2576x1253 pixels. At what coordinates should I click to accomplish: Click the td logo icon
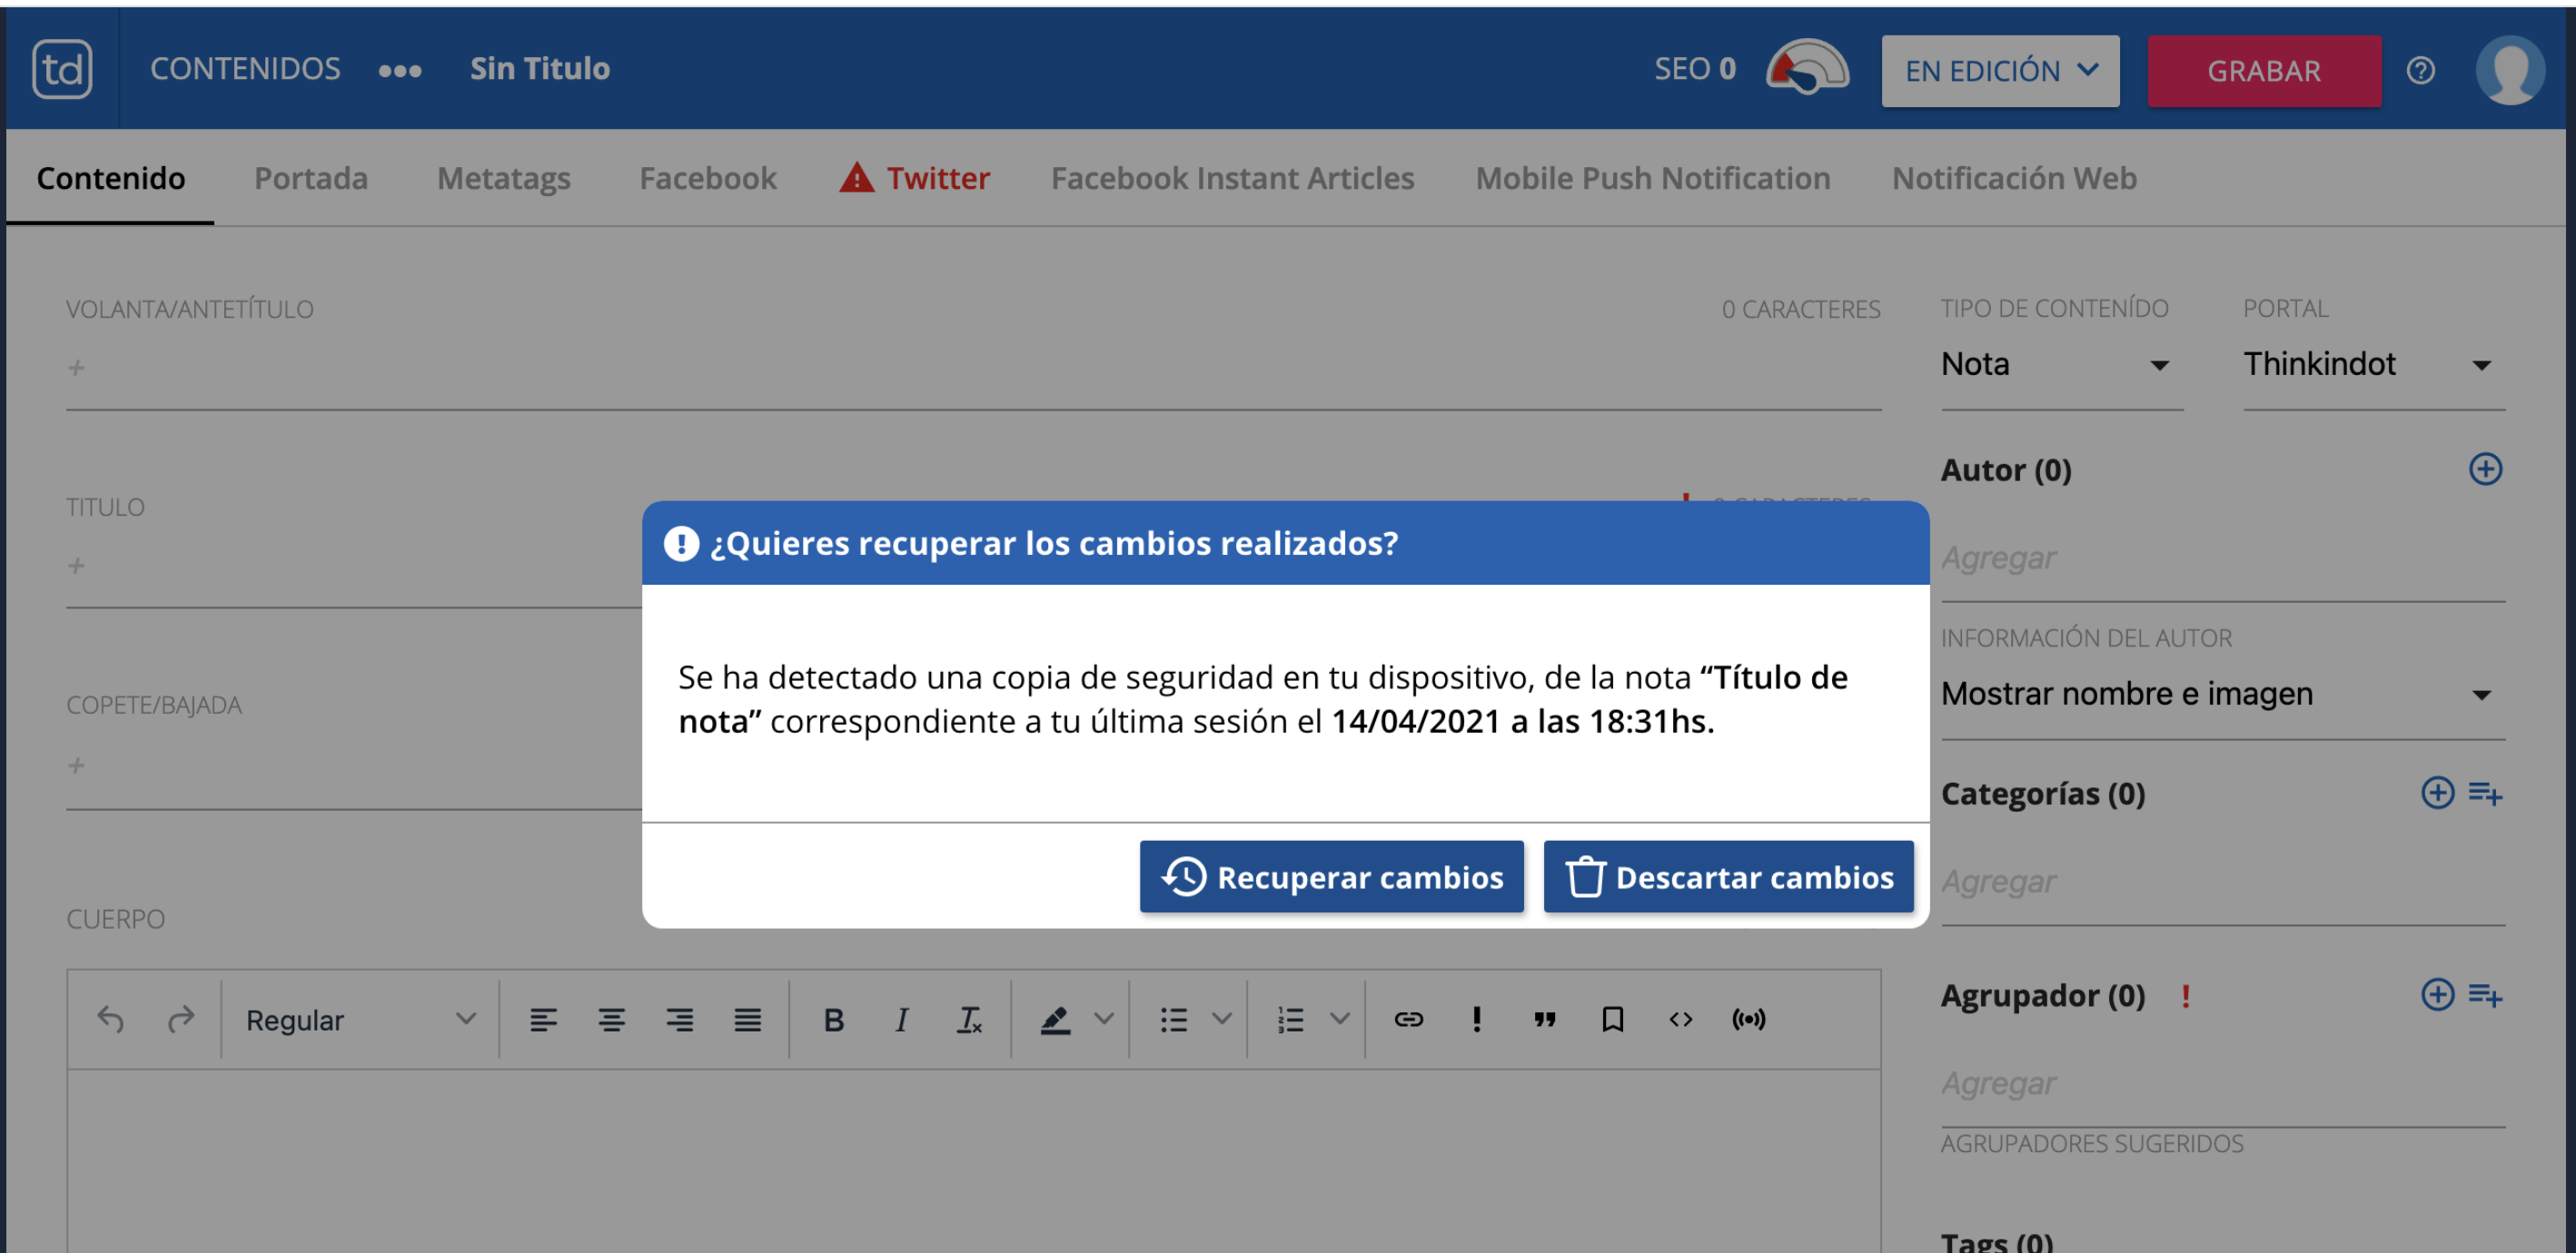(62, 69)
